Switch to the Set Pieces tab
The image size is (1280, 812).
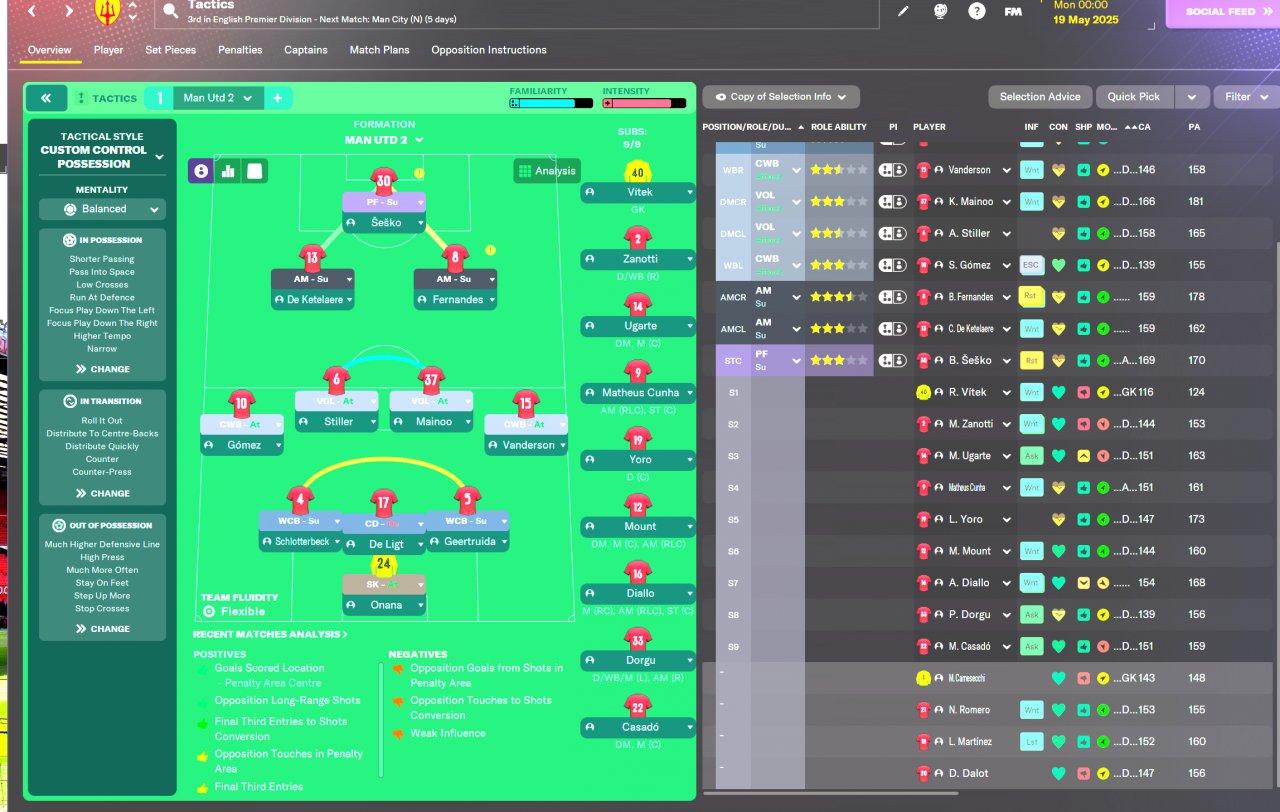point(171,50)
